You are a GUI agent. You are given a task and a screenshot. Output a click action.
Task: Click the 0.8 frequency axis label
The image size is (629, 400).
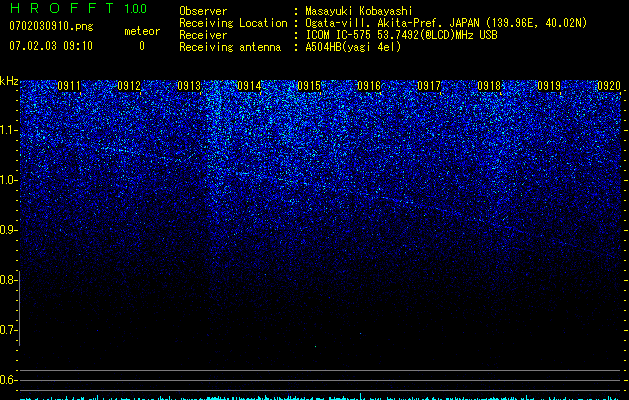[8, 280]
